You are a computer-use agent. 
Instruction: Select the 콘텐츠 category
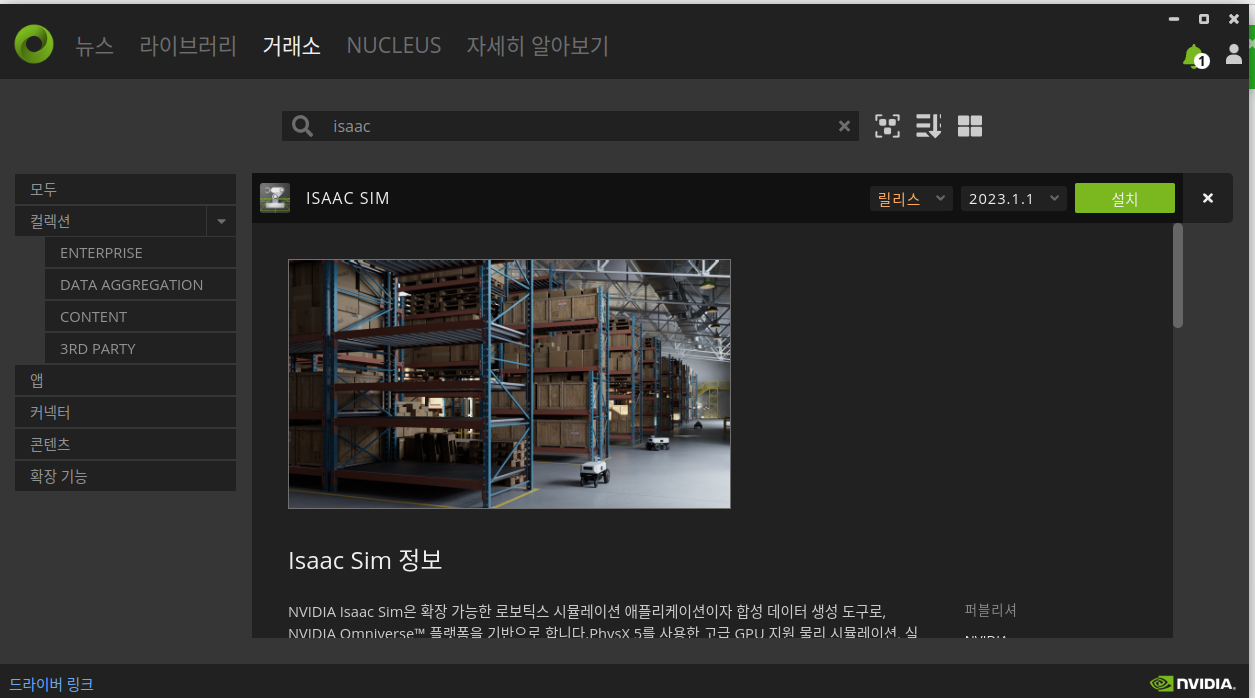[126, 444]
